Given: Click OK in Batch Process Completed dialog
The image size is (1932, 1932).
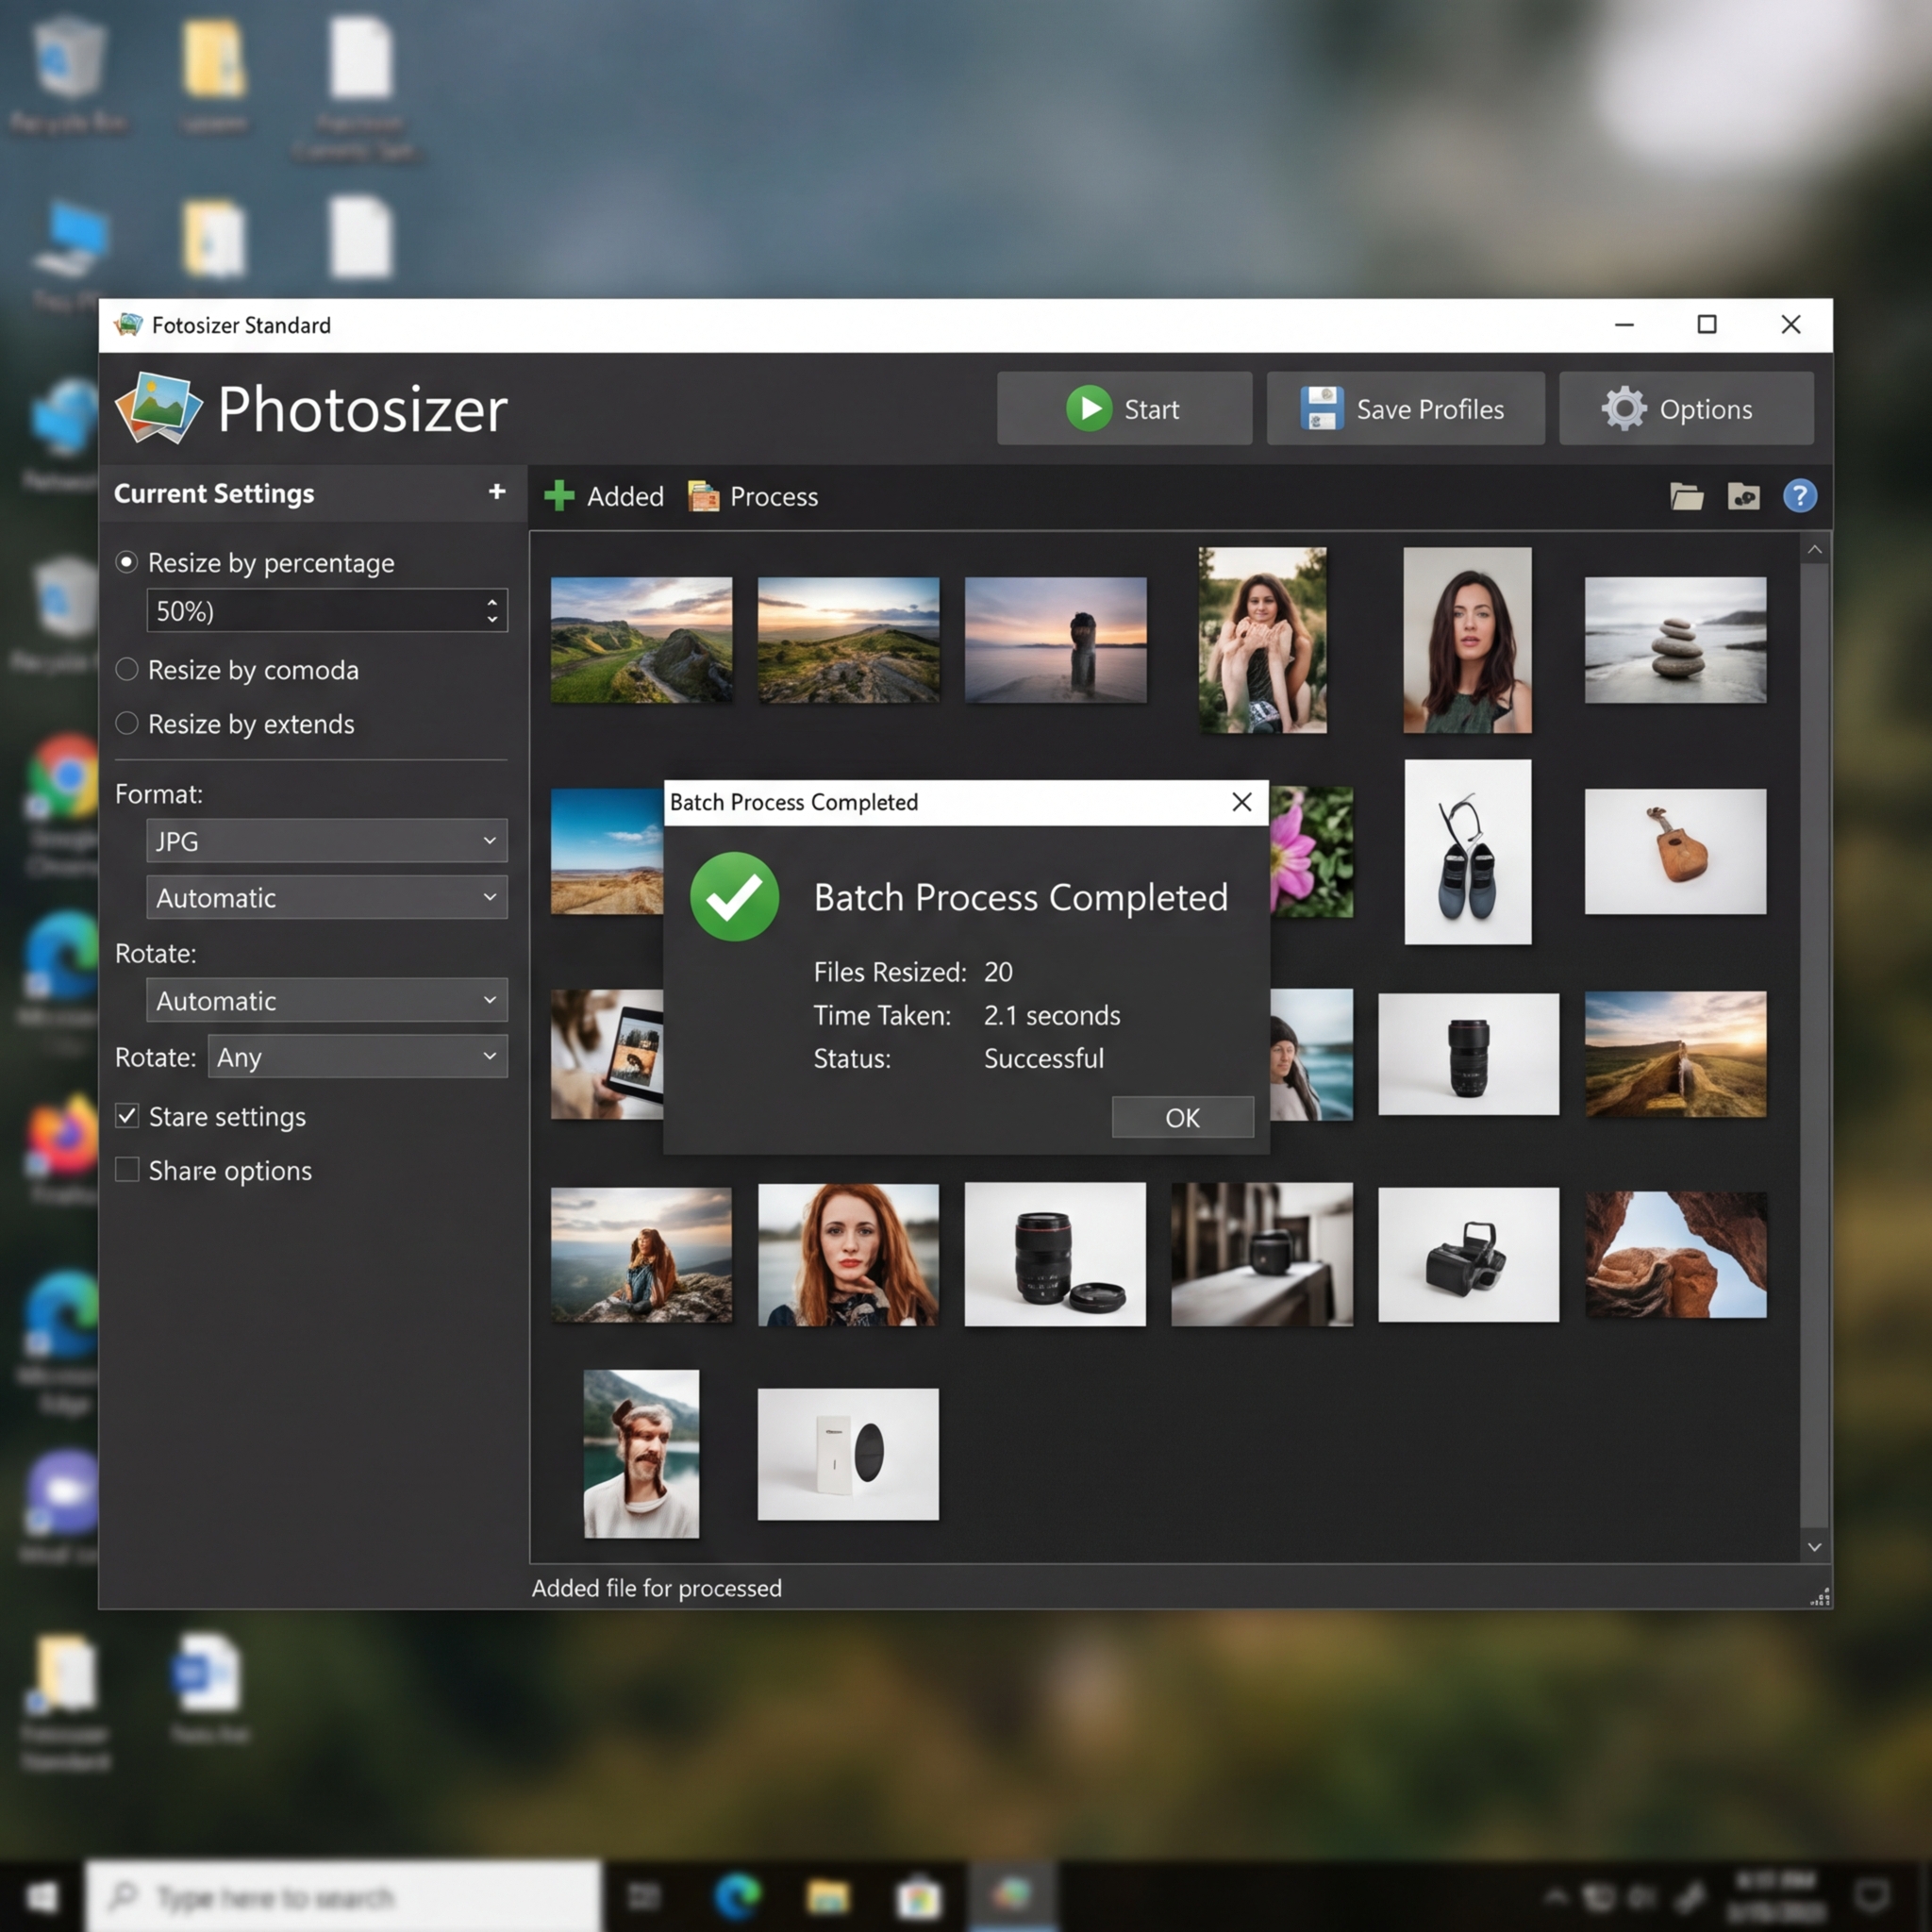Looking at the screenshot, I should (x=1182, y=1117).
